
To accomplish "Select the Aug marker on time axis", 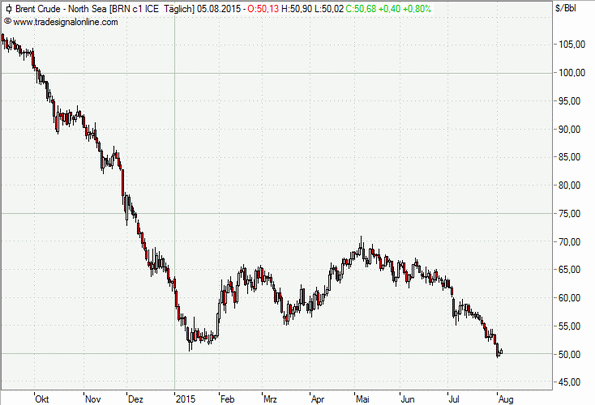I will click(x=506, y=399).
